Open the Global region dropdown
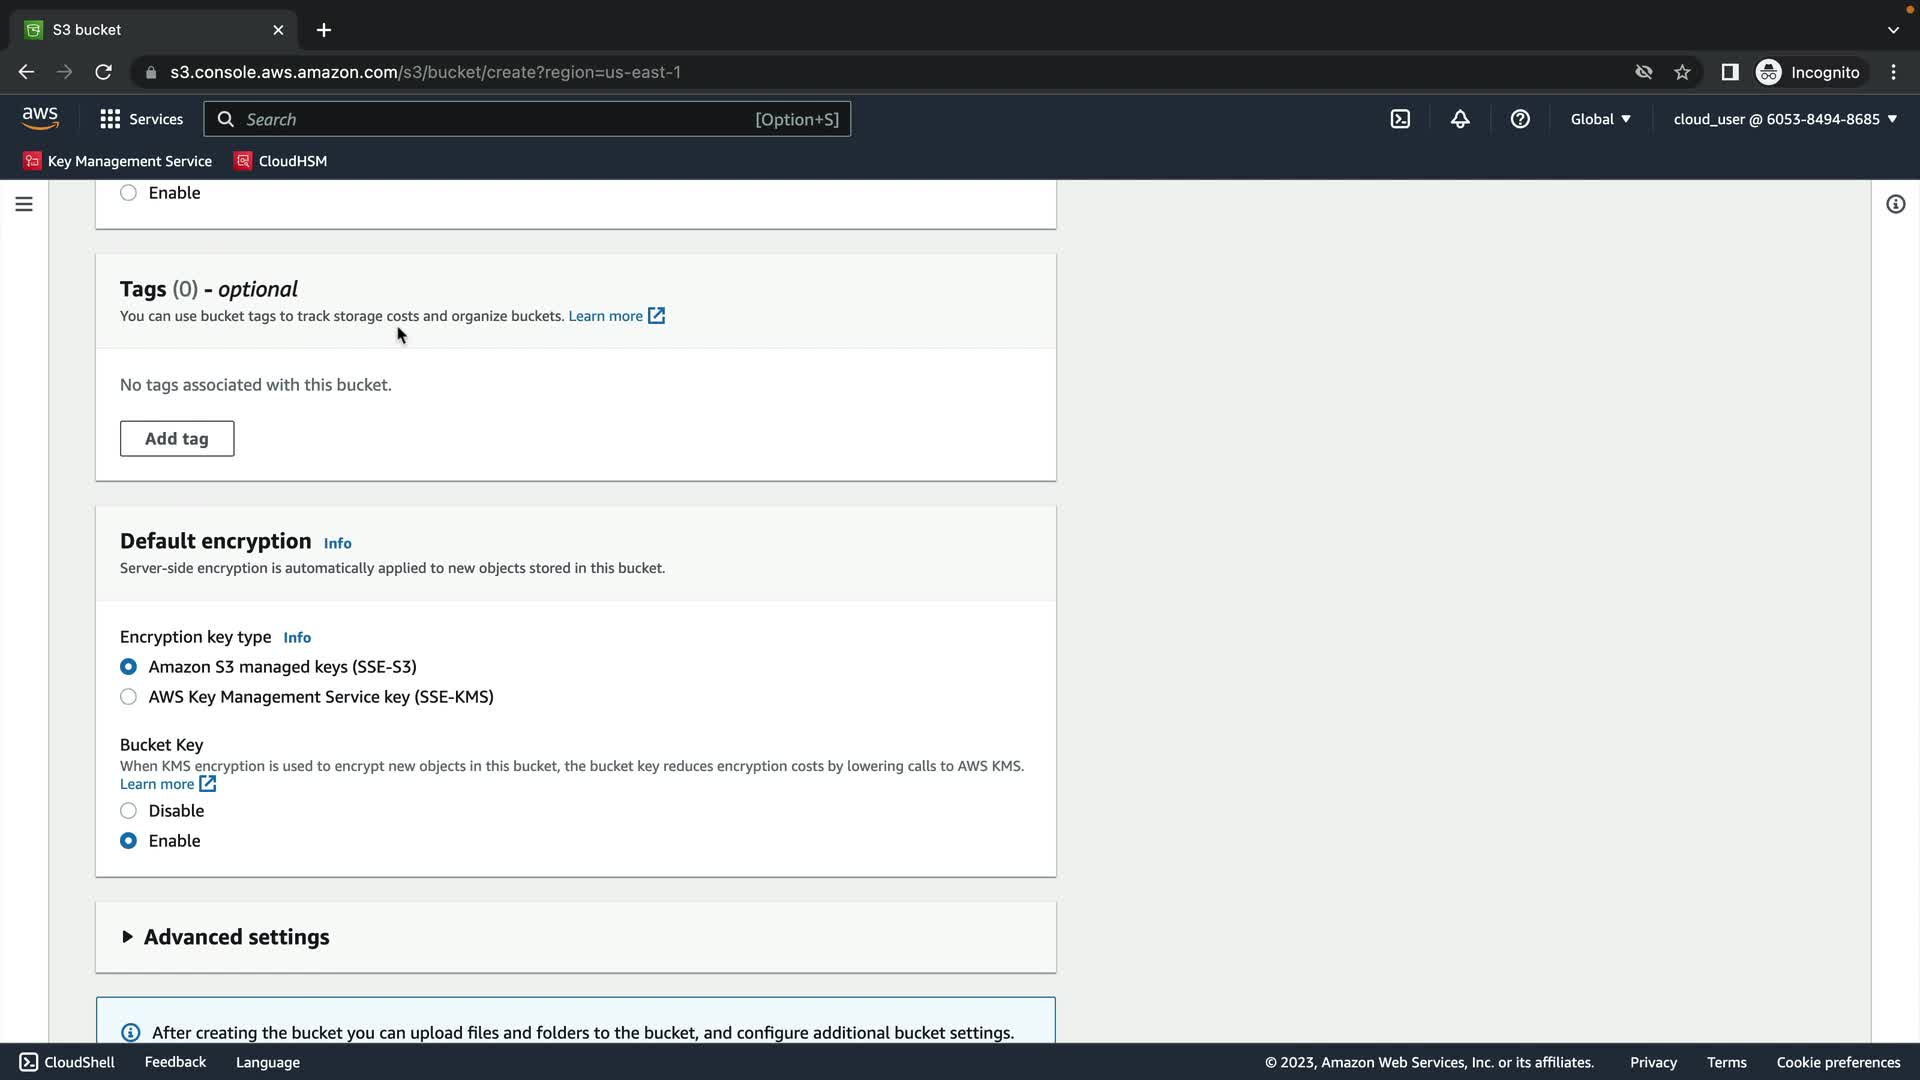Viewport: 1920px width, 1080px height. pyautogui.click(x=1600, y=119)
